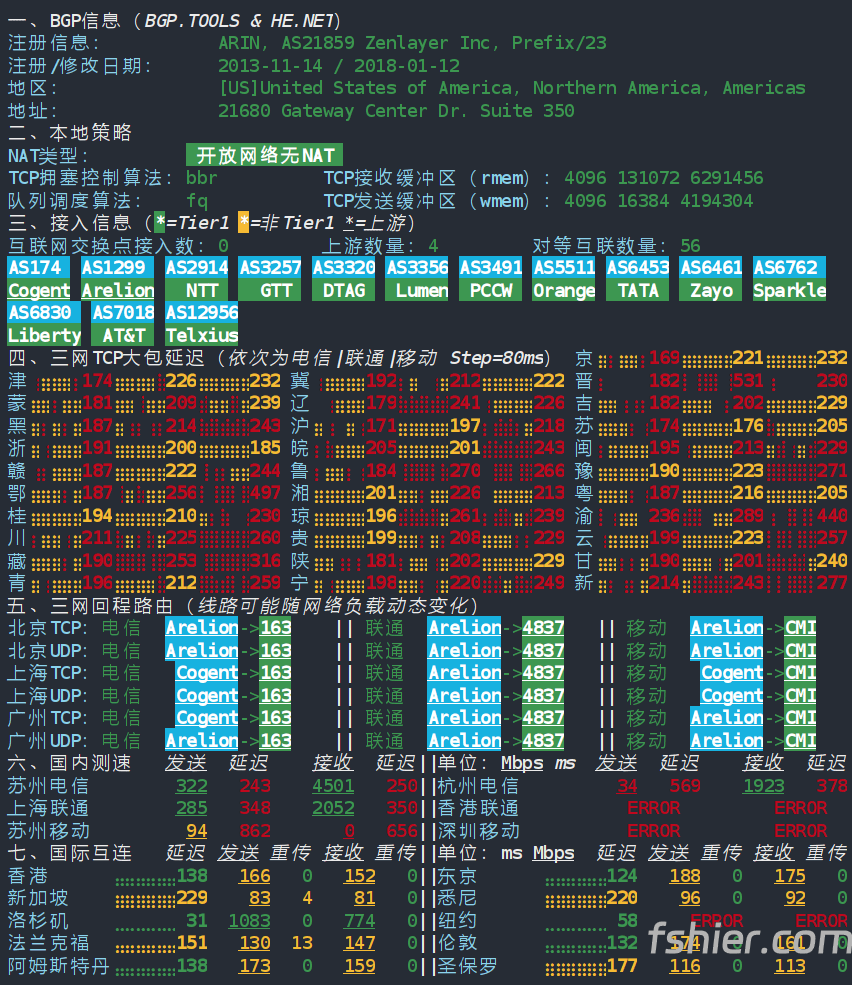Select the AS6453 badge
This screenshot has height=985, width=852.
(637, 268)
